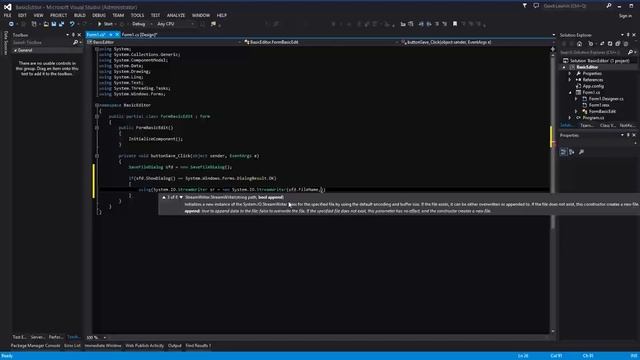This screenshot has width=640, height=360.
Task: Expand the Program.cs node
Action: pyautogui.click(x=570, y=118)
